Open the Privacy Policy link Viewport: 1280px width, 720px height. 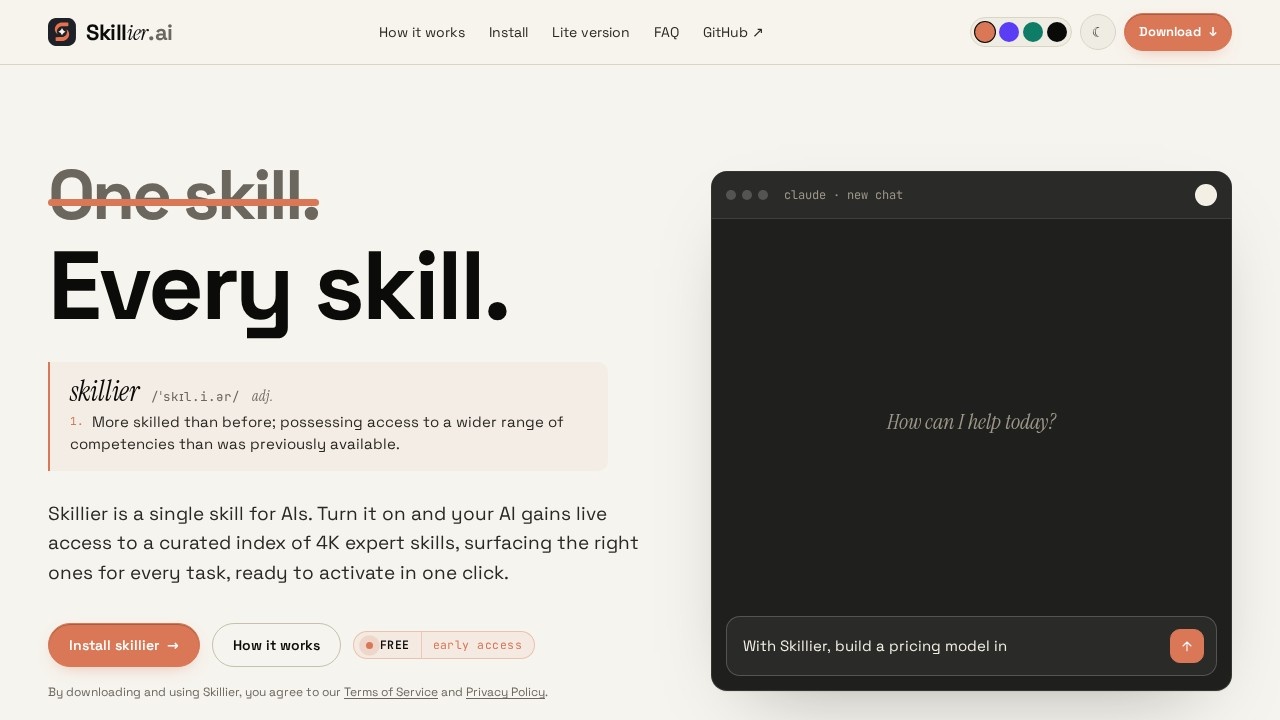505,692
